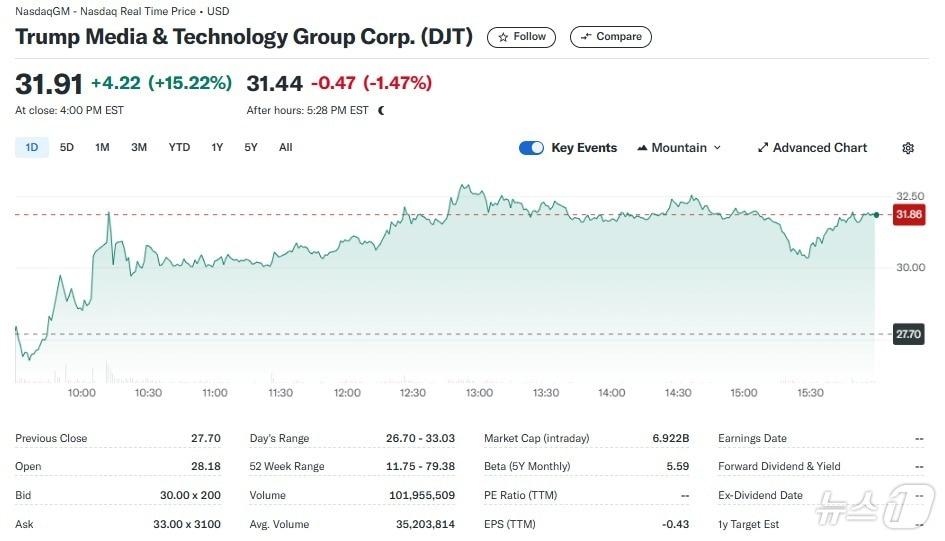The image size is (945, 541).
Task: Switch to 5D time range
Action: [x=67, y=147]
